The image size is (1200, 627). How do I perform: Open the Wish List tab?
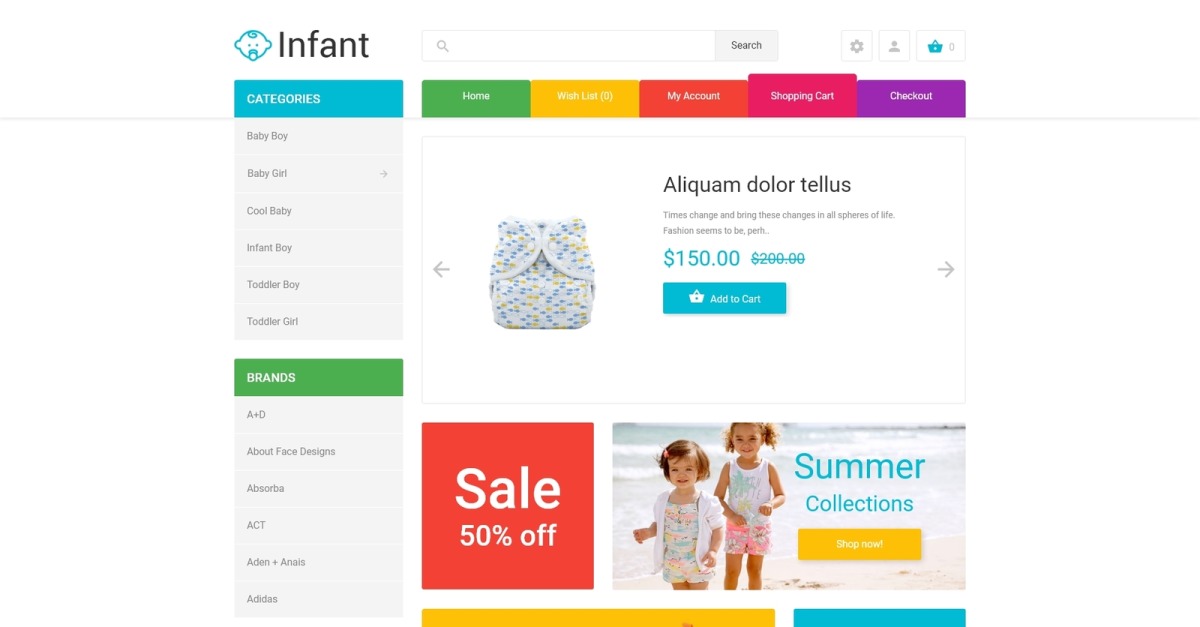[x=585, y=97]
